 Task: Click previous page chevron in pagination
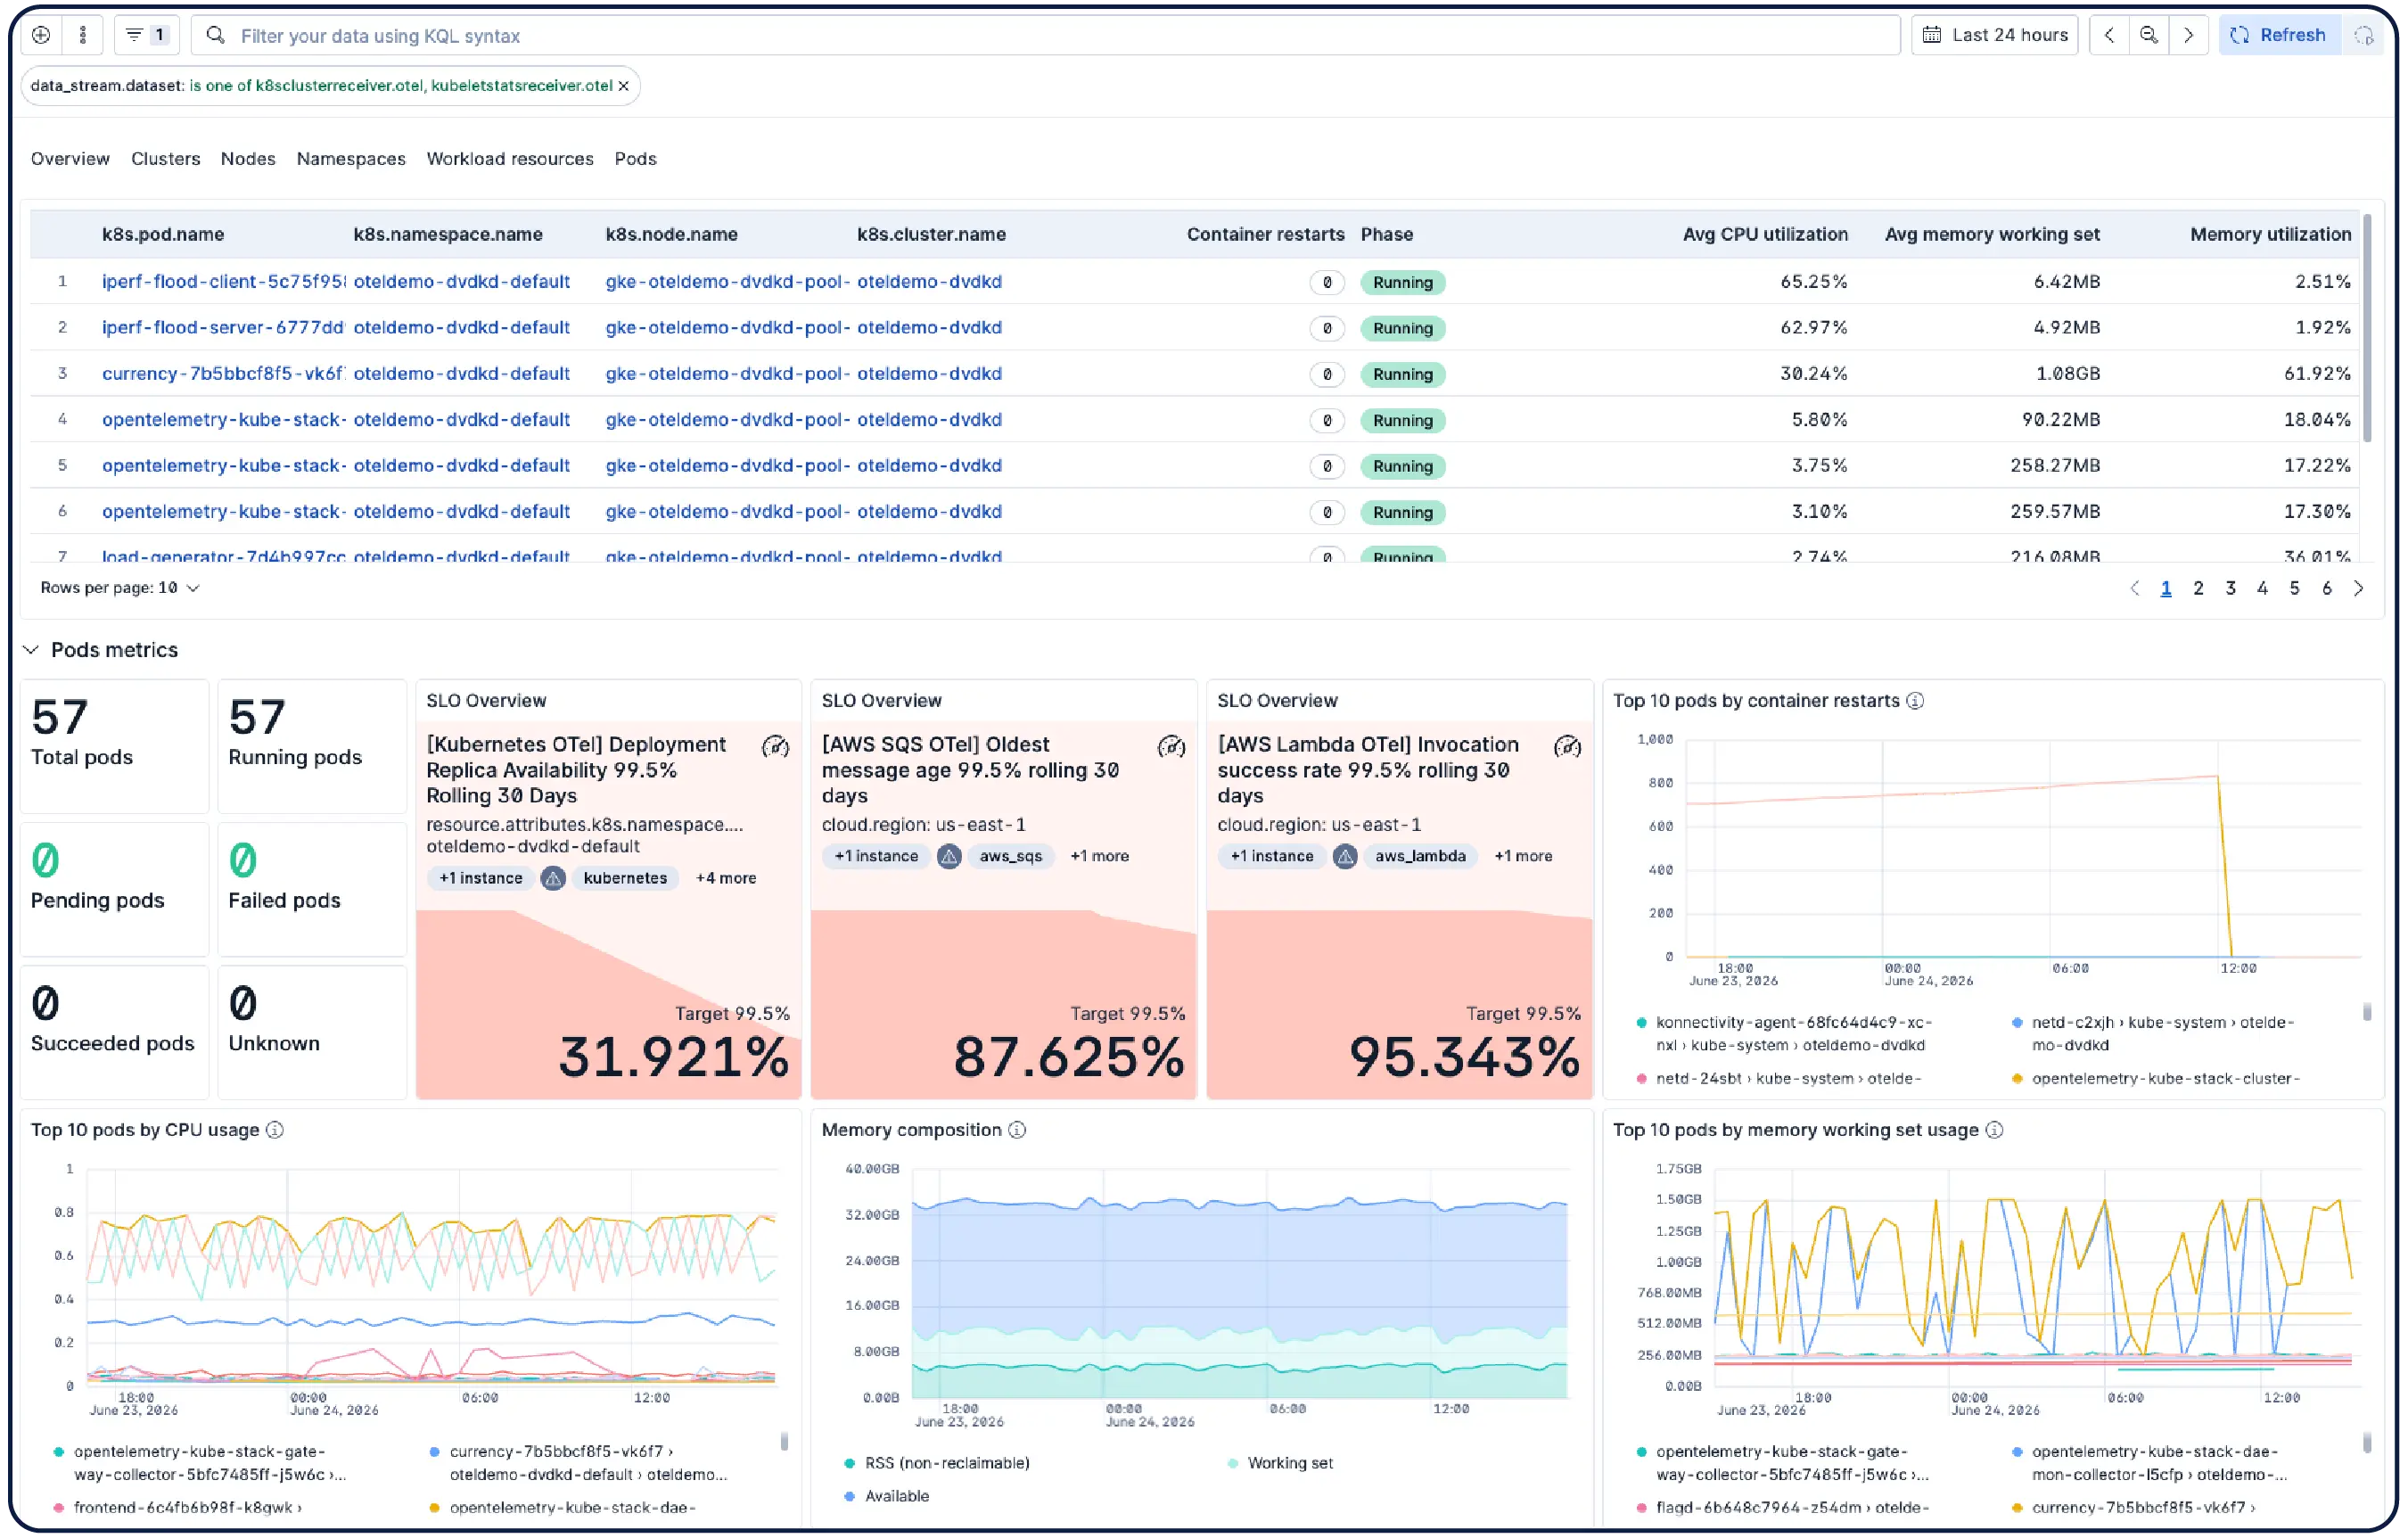tap(2134, 589)
